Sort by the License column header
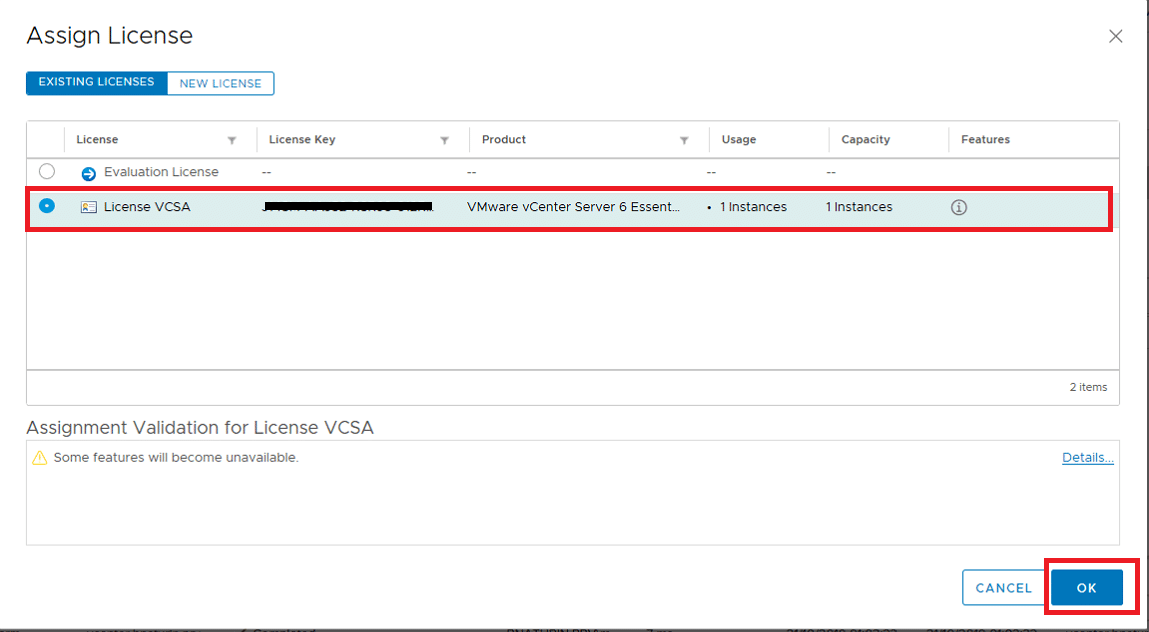Screen dimensions: 1149x632 click(x=97, y=139)
